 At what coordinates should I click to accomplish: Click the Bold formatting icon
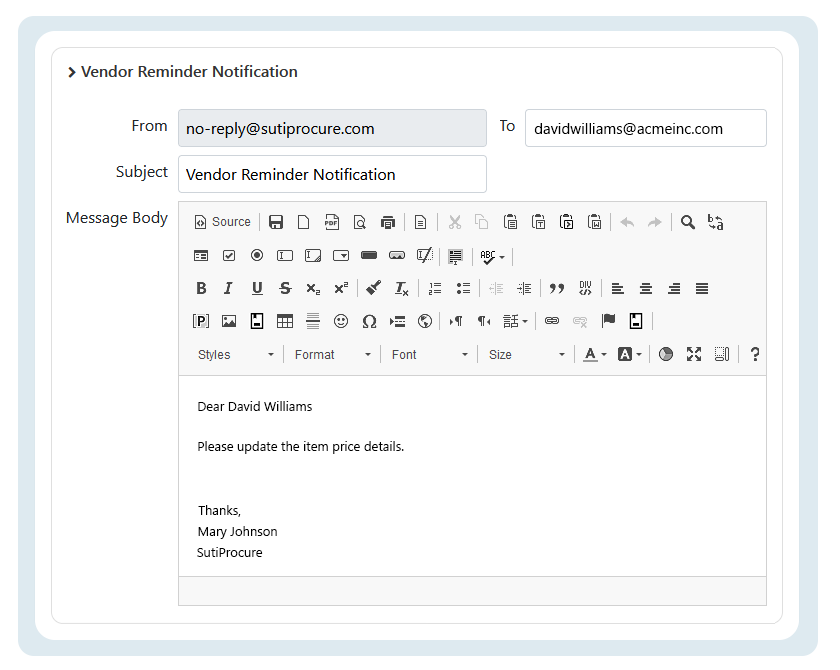point(201,288)
